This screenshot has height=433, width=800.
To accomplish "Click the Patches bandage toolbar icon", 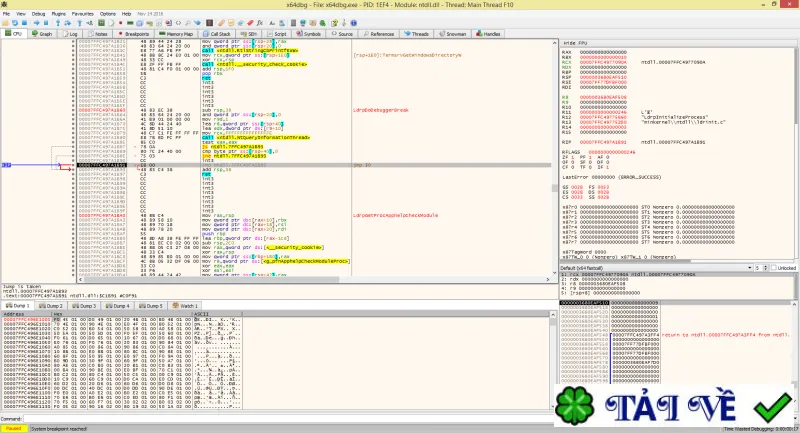I will pyautogui.click(x=221, y=23).
